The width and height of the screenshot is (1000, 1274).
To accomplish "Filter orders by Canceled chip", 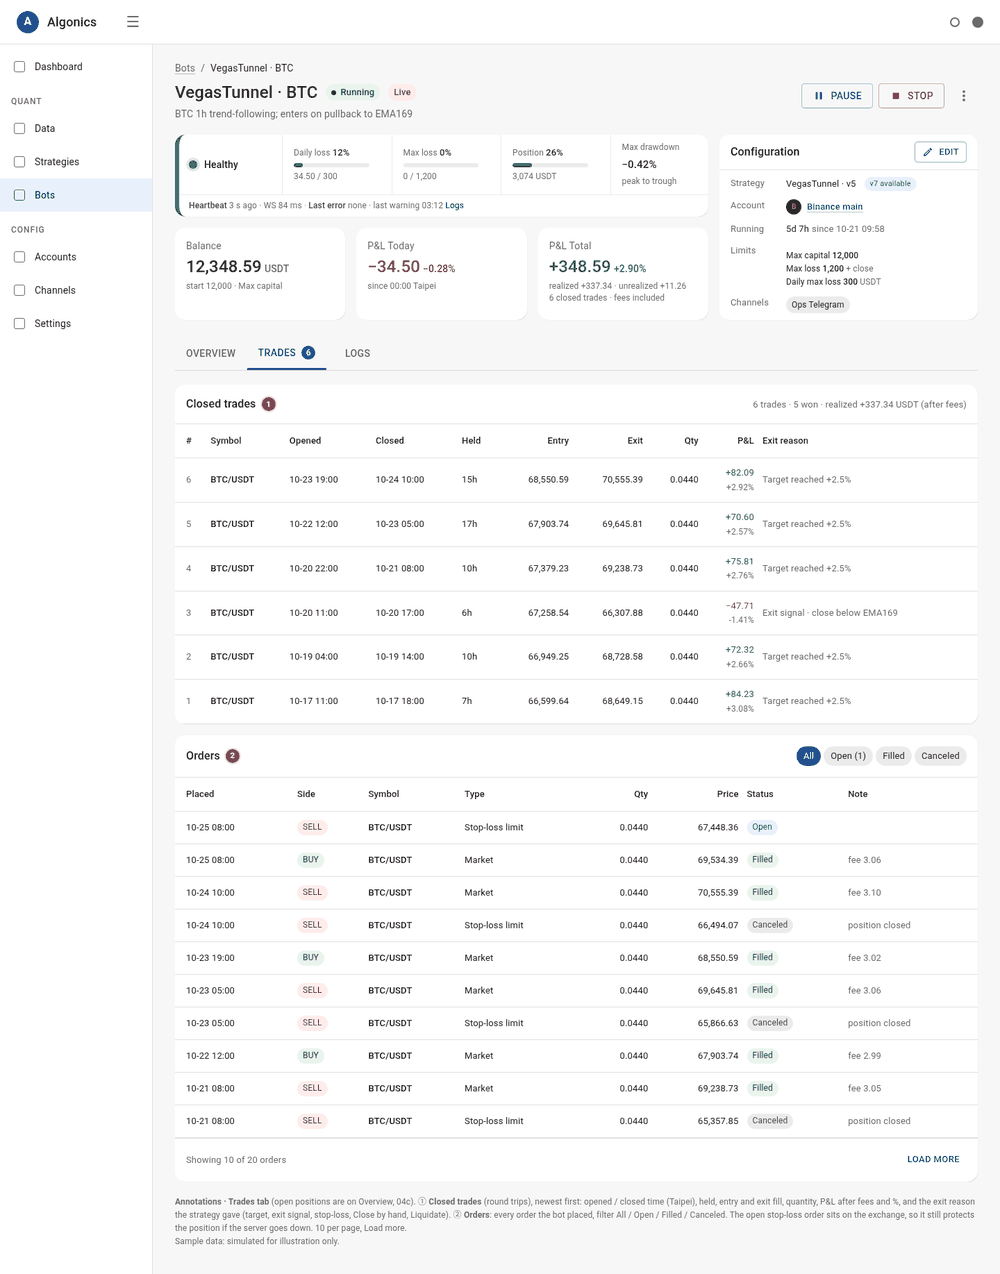I will (940, 756).
